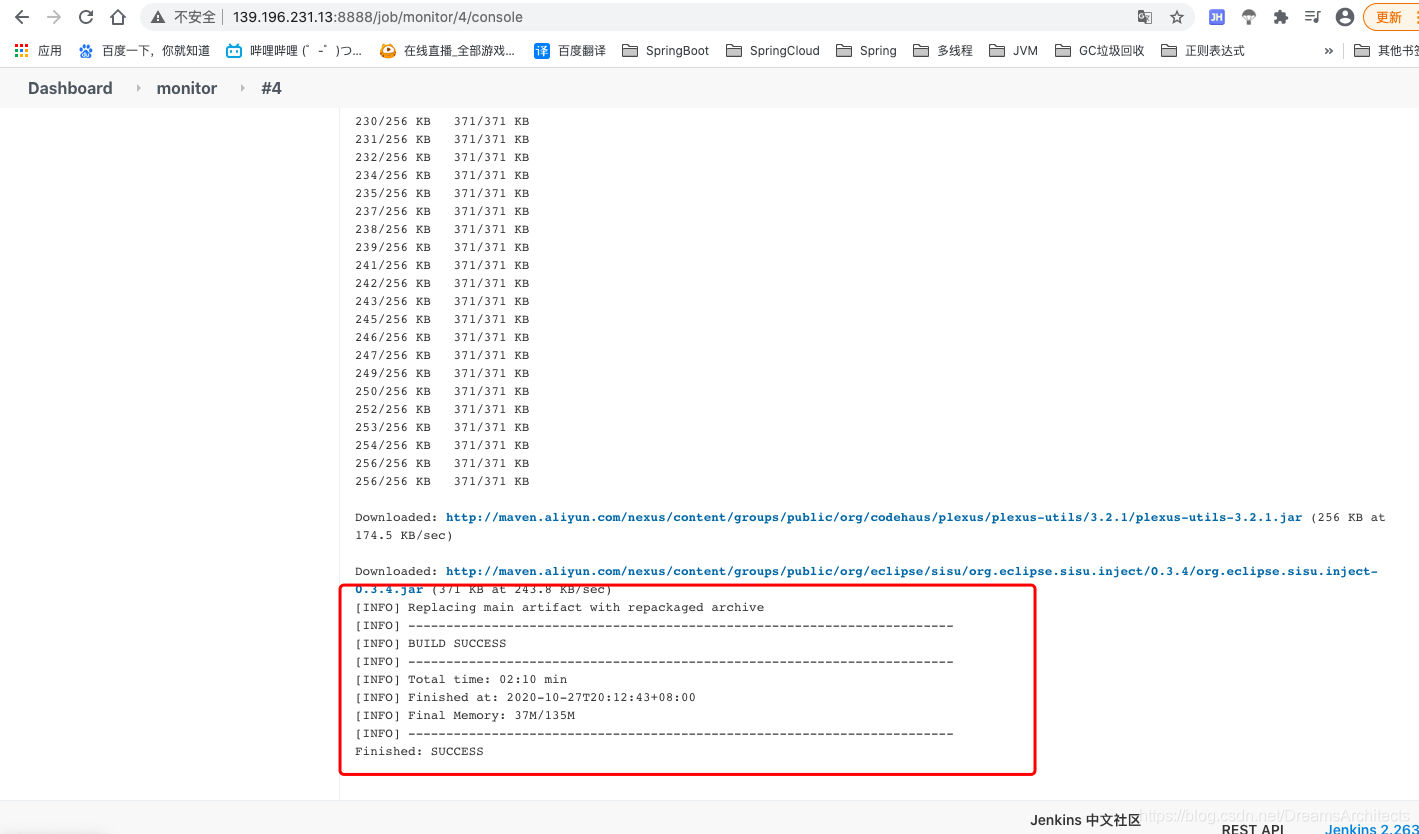This screenshot has width=1419, height=834.
Task: Click the BUILD SUCCESS log line
Action: point(430,643)
